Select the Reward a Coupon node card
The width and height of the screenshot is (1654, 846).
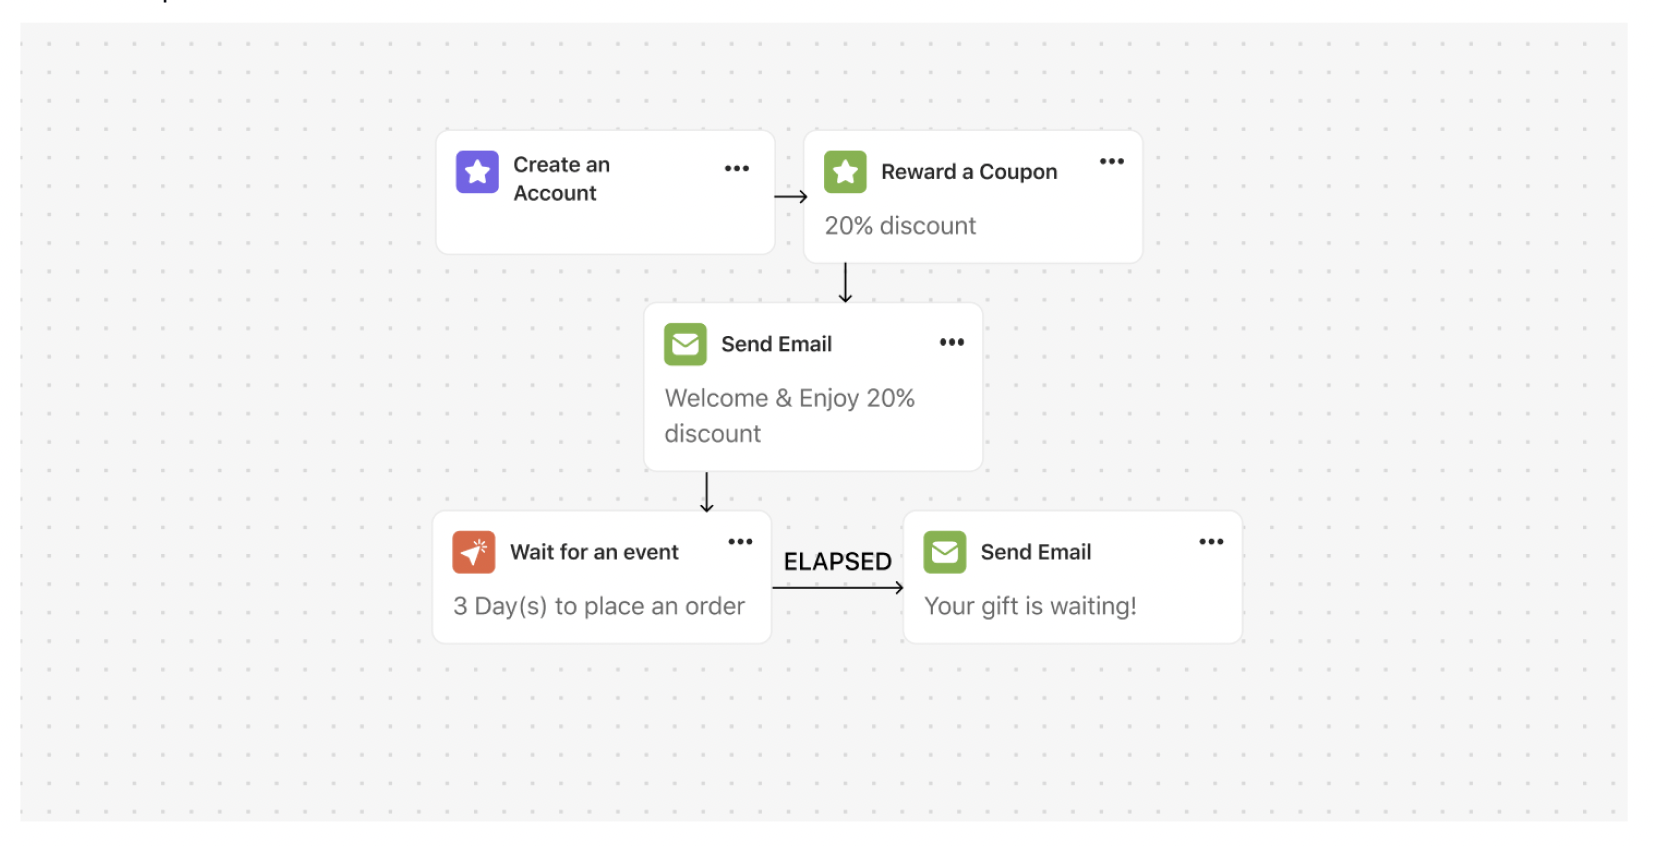(972, 196)
